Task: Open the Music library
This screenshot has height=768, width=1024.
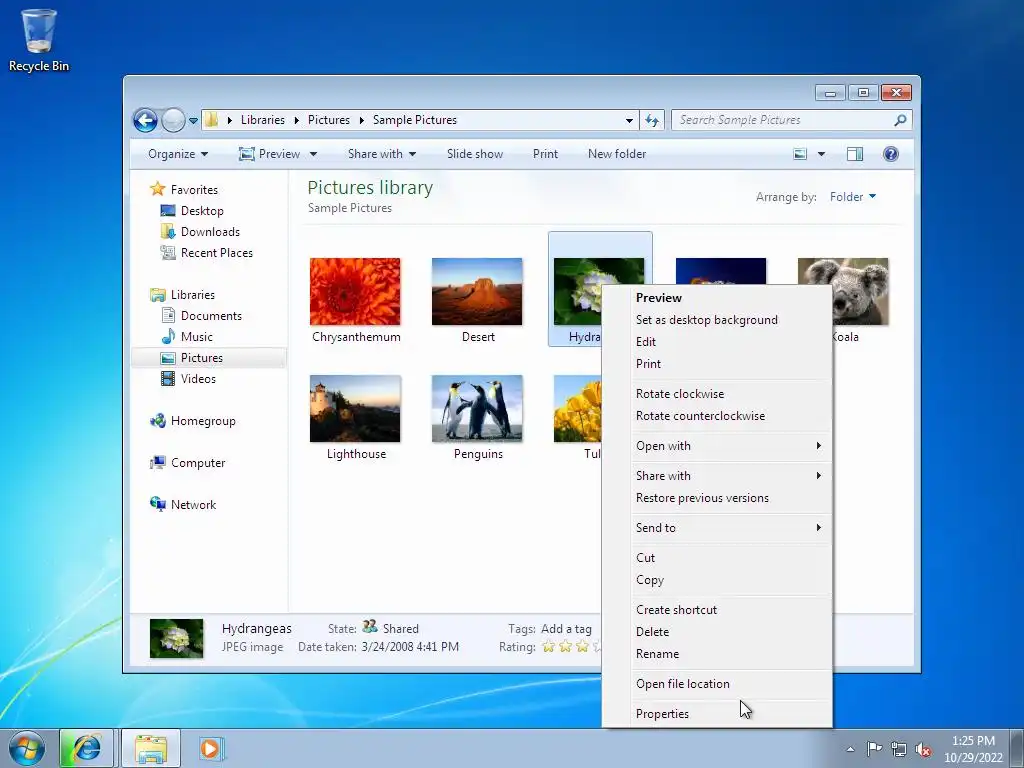Action: tap(197, 336)
